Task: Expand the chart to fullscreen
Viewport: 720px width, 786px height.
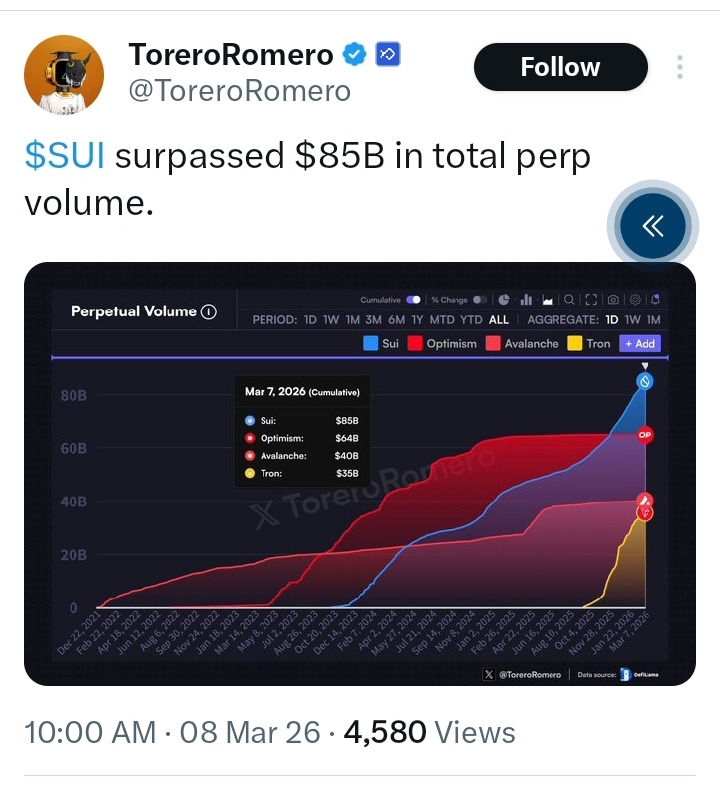Action: pyautogui.click(x=590, y=299)
